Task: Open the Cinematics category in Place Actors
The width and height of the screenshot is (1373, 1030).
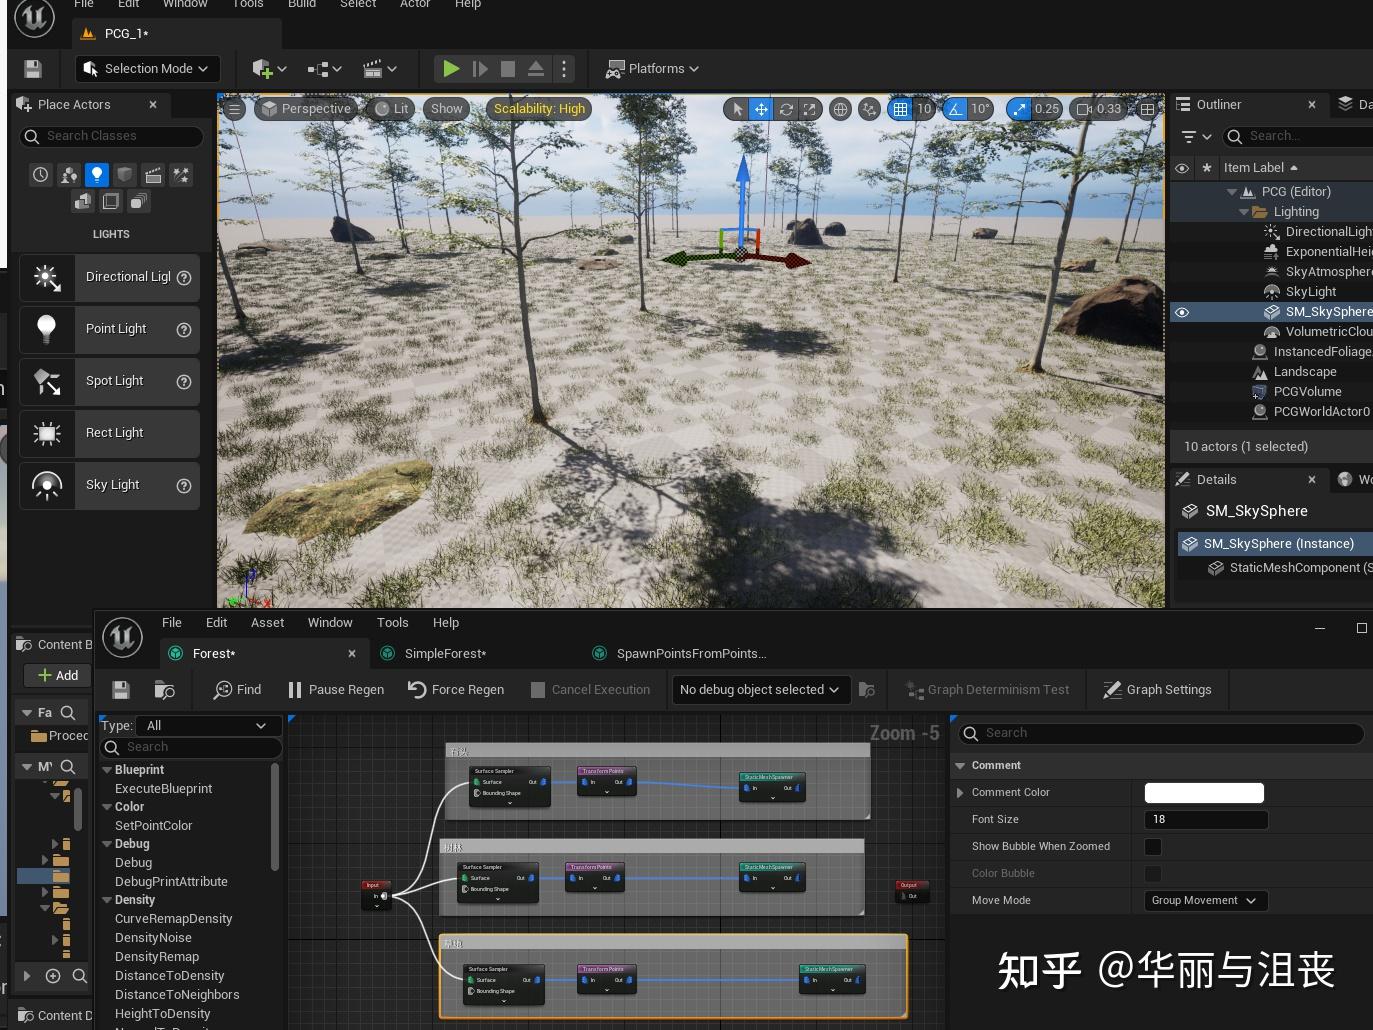Action: pos(153,174)
